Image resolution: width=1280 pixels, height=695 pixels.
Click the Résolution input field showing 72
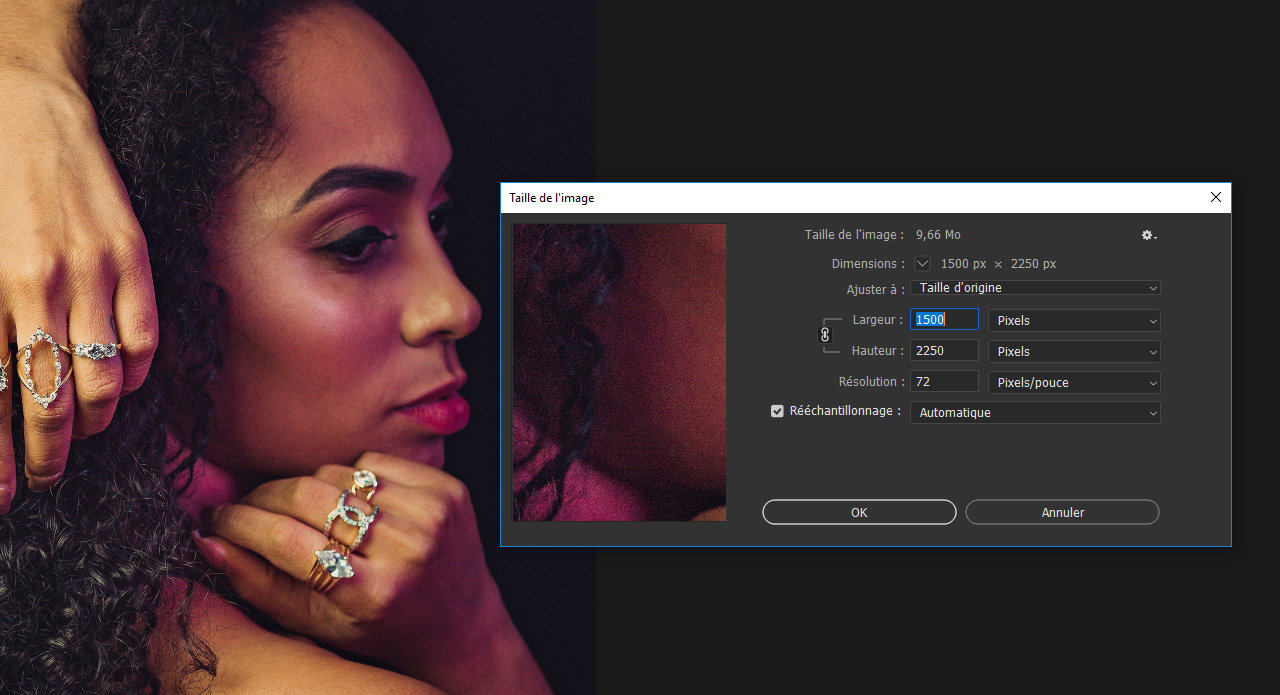[944, 382]
